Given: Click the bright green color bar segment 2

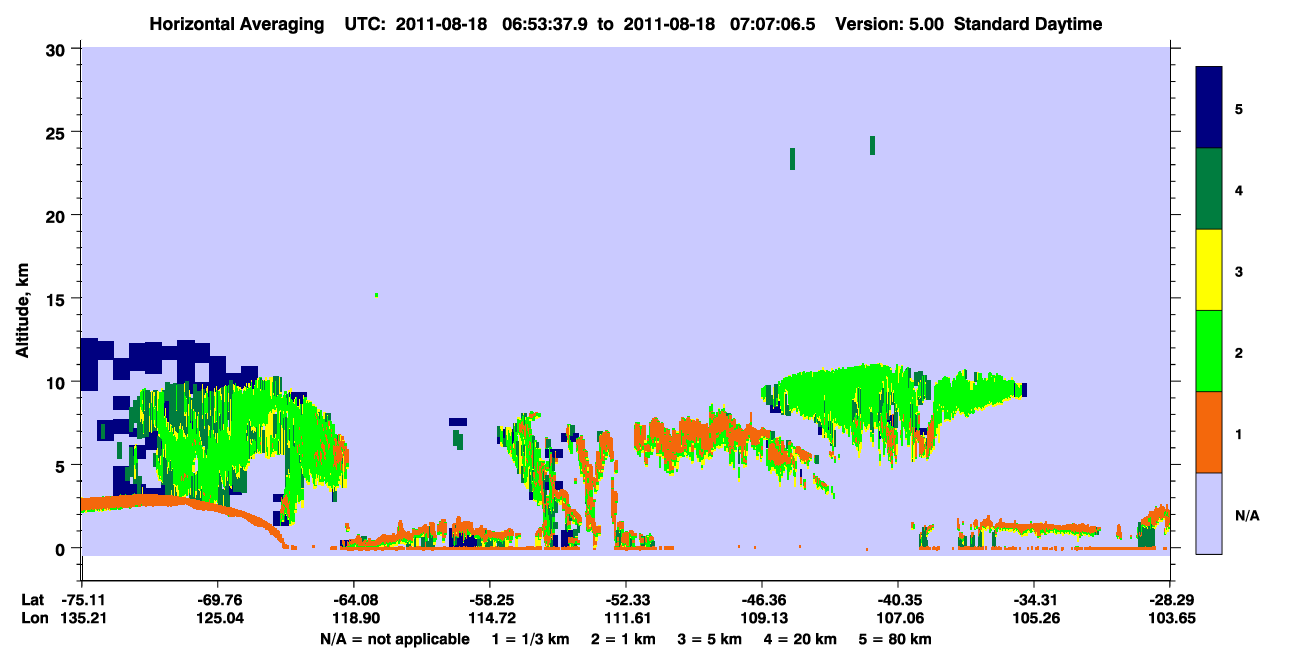Looking at the screenshot, I should pyautogui.click(x=1209, y=351).
